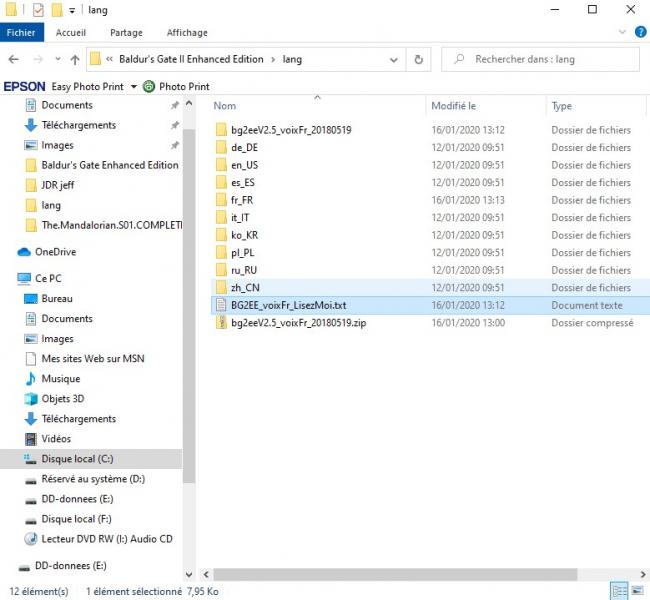Open Bureau under Ce PC
Viewport: 650px width, 600px height.
click(x=57, y=299)
